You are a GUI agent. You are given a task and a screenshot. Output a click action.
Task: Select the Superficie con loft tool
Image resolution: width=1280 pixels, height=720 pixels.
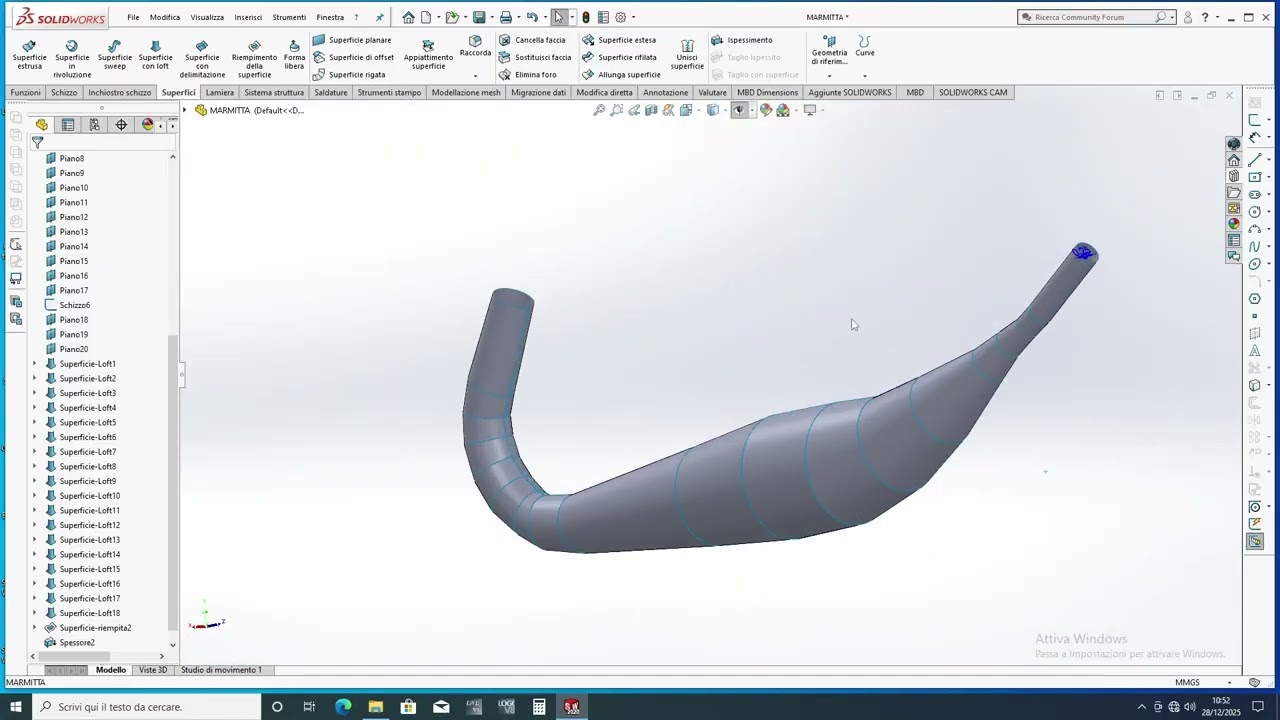tap(155, 55)
